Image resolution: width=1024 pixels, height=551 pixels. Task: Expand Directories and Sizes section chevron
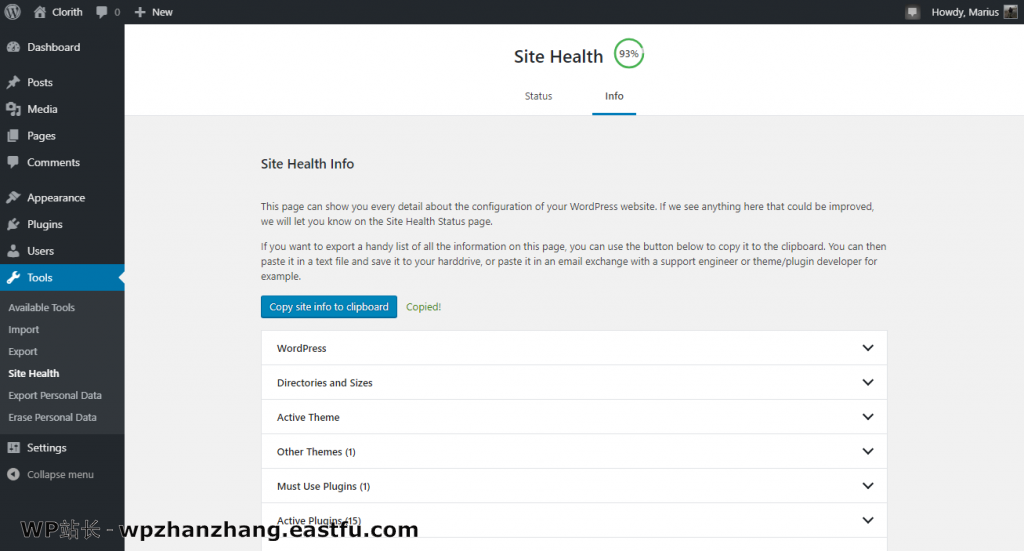tap(868, 383)
